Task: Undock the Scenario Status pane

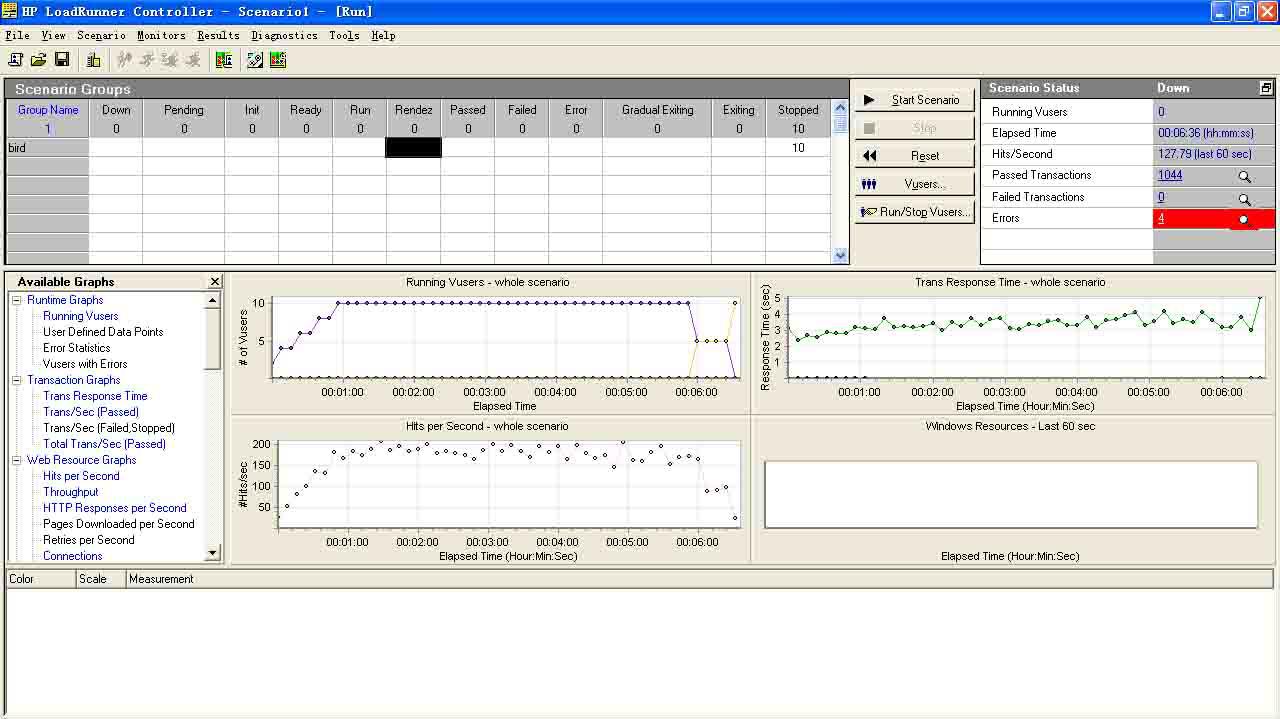Action: 1266,88
